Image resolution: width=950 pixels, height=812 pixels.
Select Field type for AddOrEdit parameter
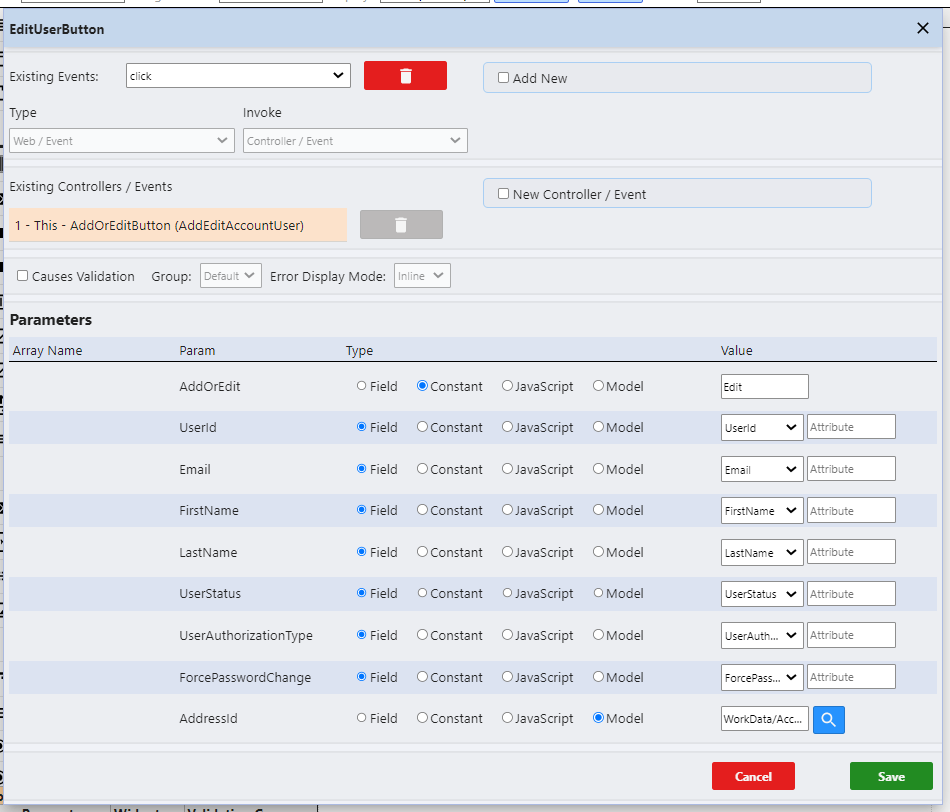pos(362,386)
